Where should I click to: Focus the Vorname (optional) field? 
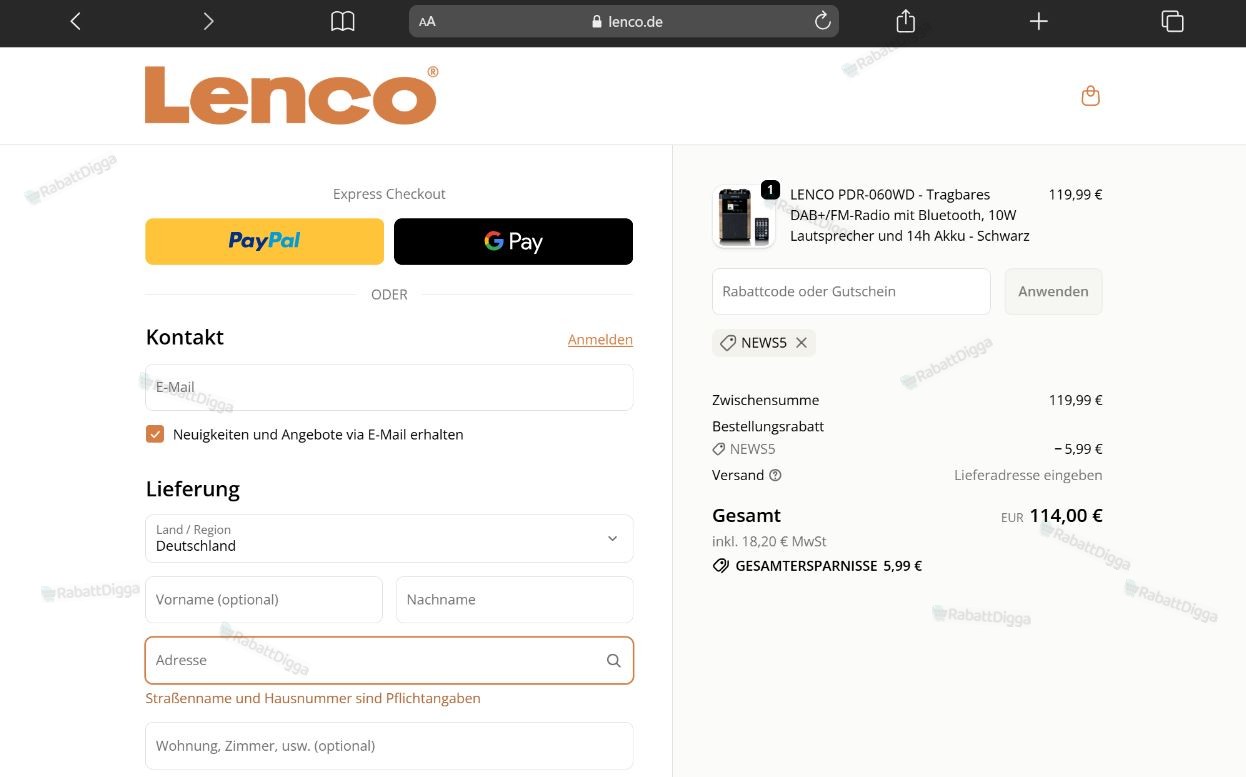[264, 599]
